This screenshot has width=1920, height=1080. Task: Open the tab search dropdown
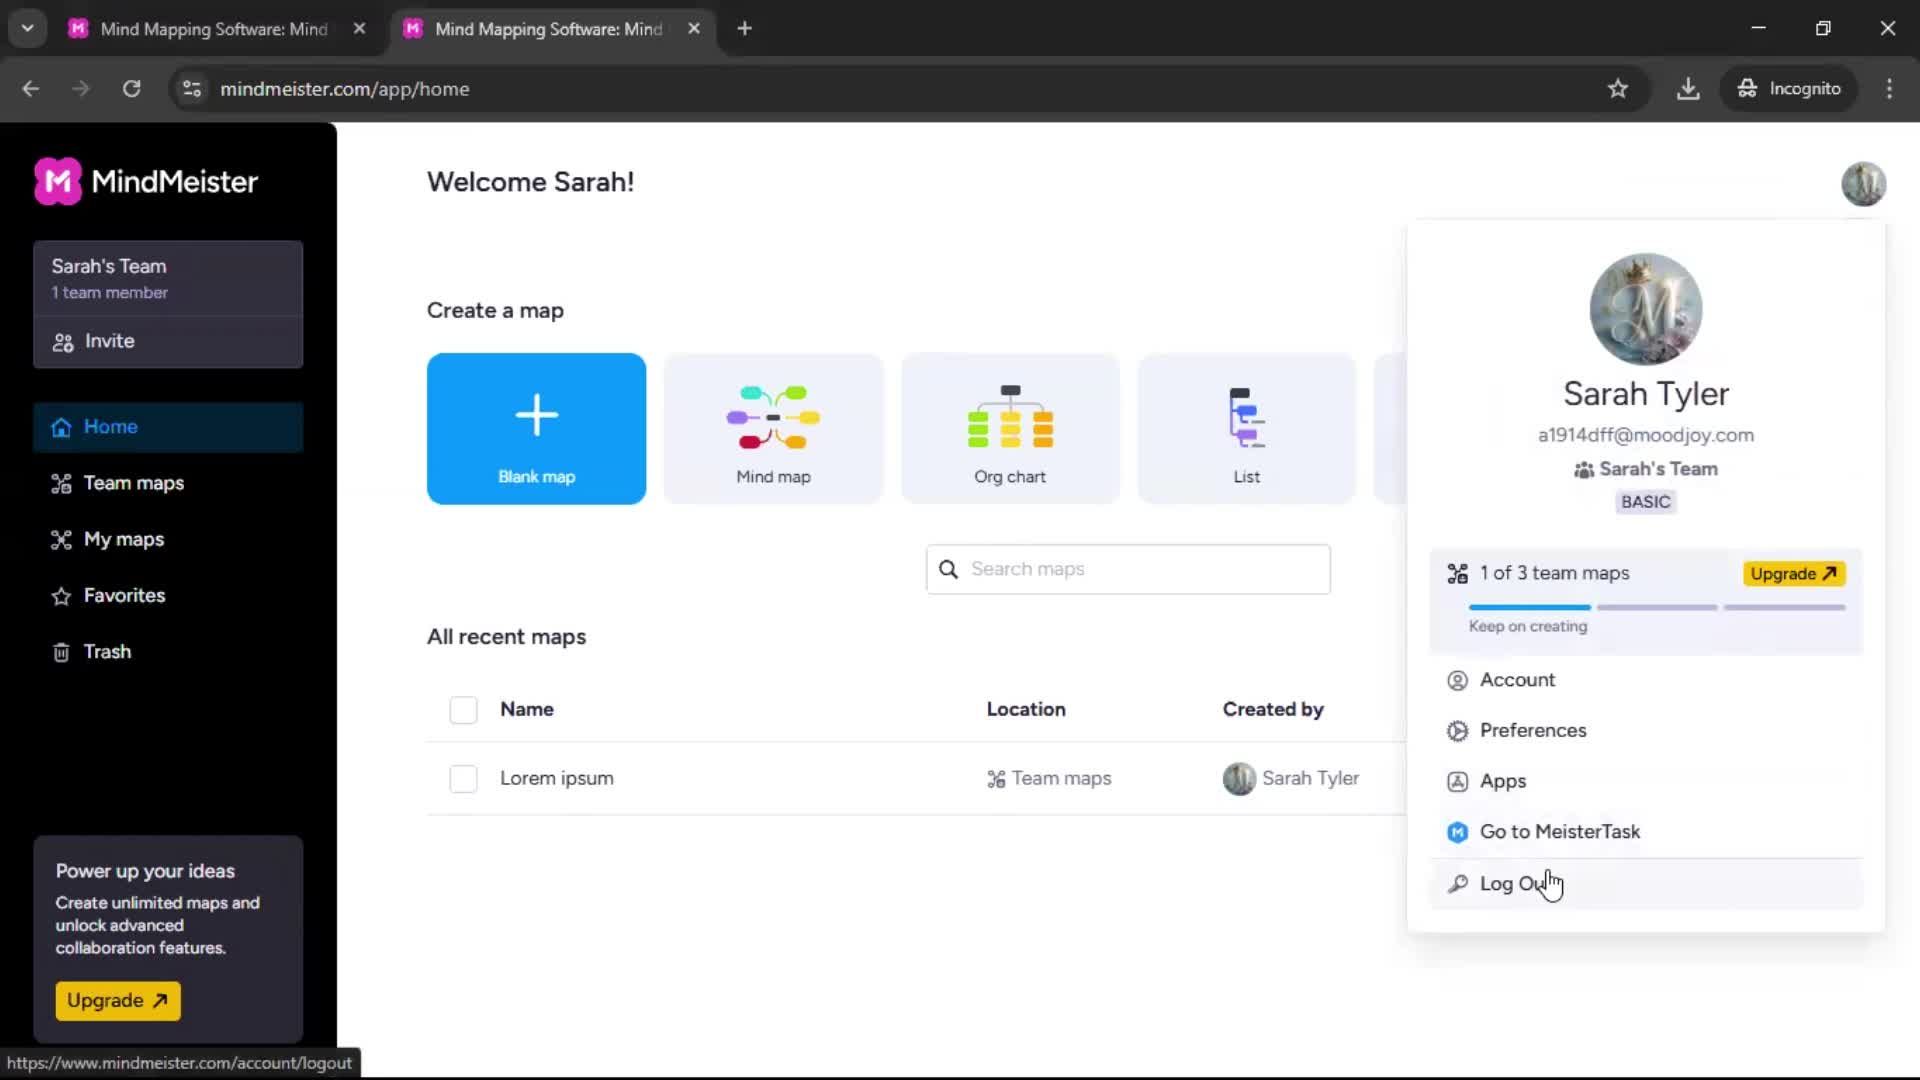[28, 29]
